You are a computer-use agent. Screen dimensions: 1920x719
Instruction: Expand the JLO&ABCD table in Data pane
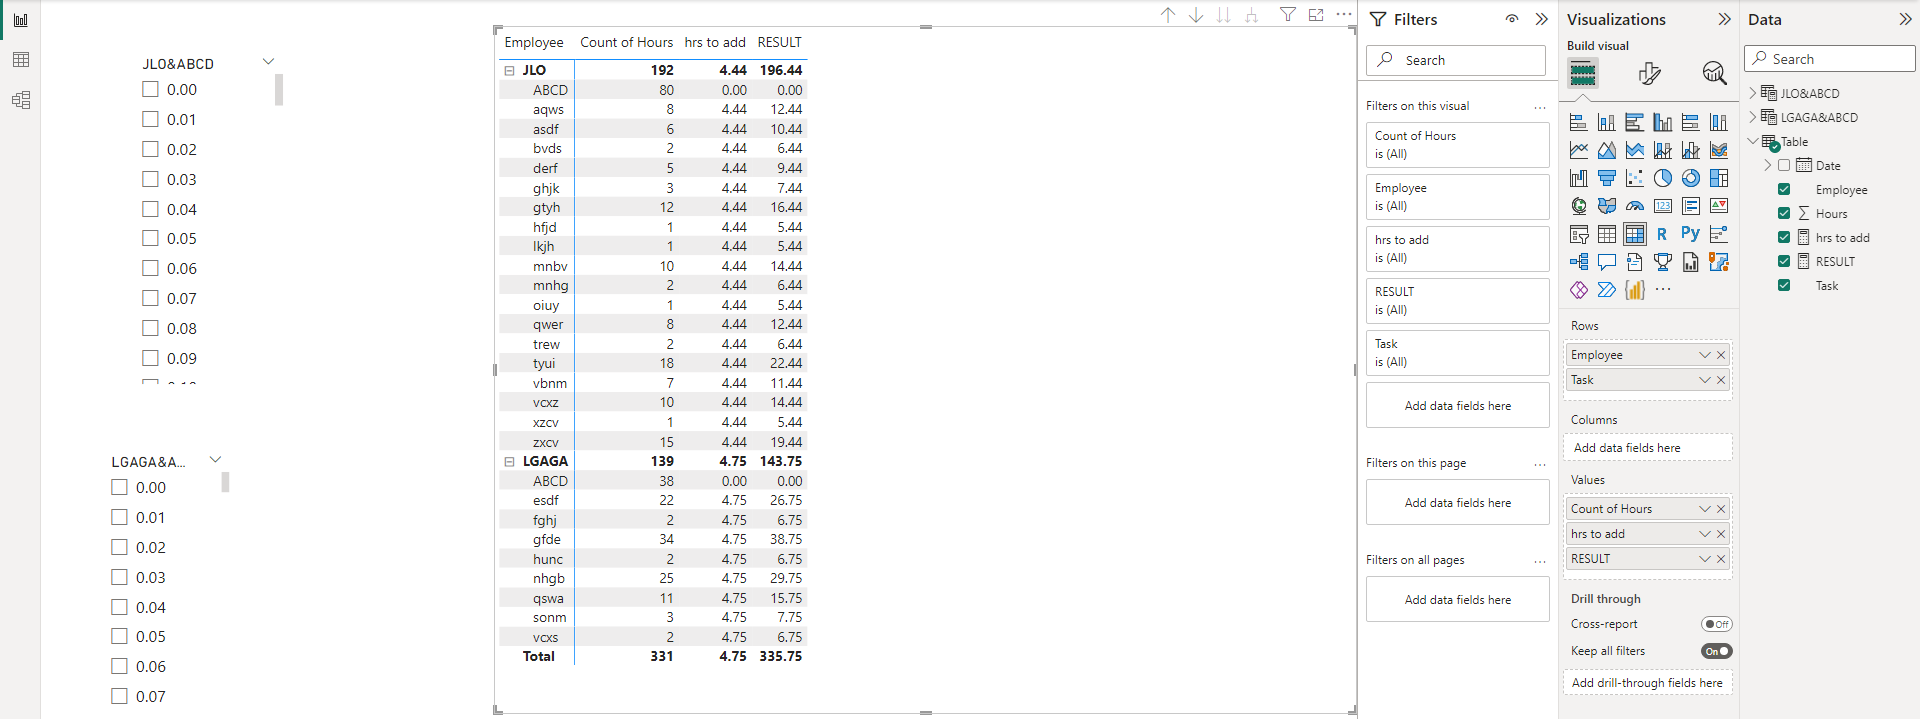click(x=1753, y=93)
